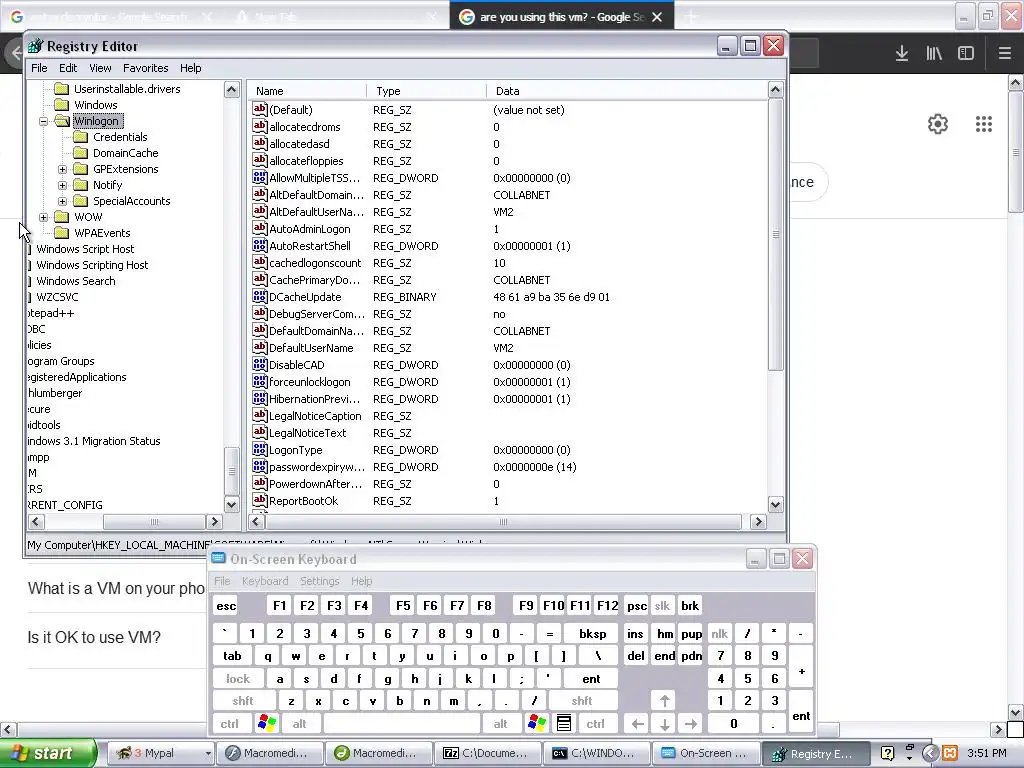
Task: Click the LogonType DWORD icon
Action: coord(260,449)
